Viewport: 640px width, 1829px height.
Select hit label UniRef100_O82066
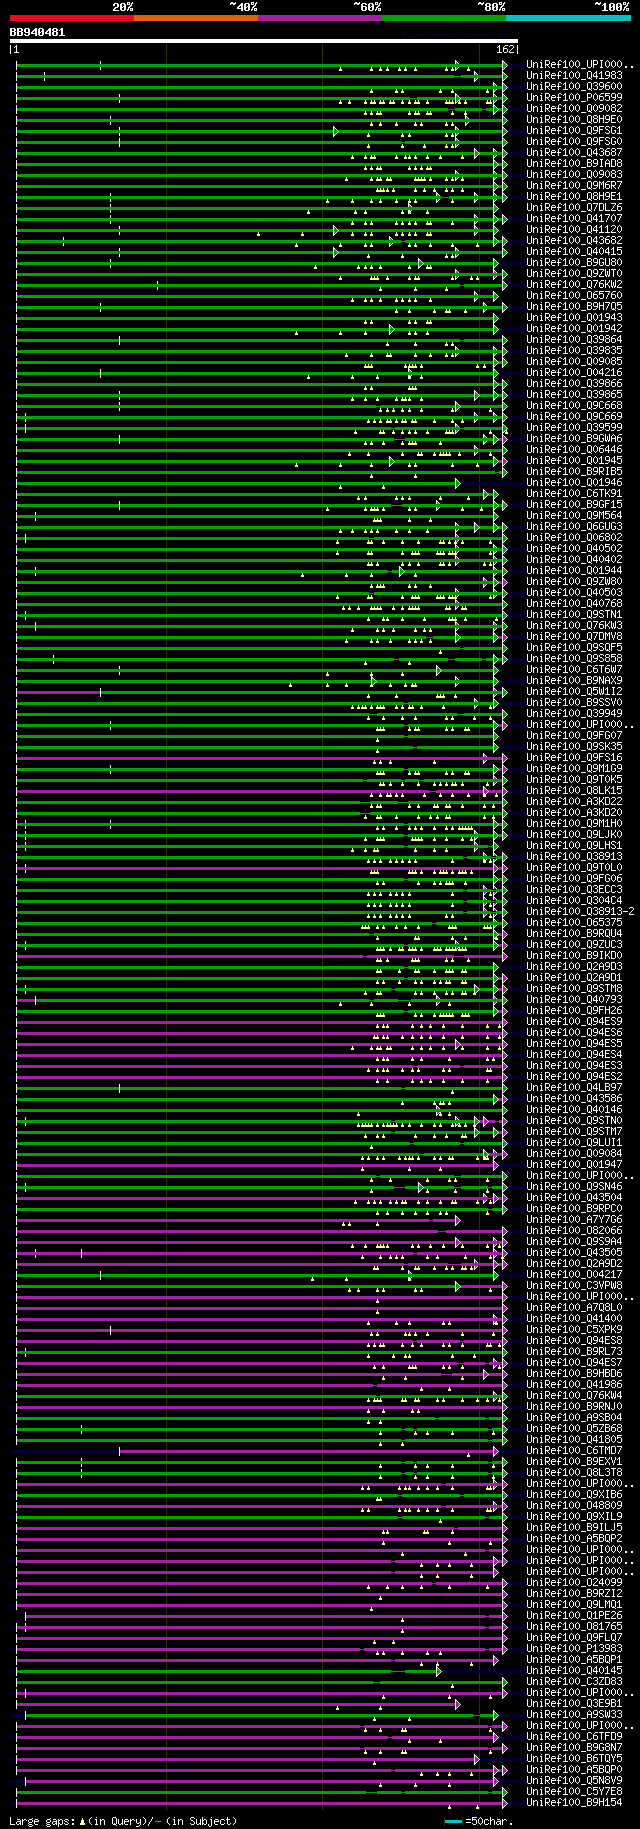pos(574,1231)
